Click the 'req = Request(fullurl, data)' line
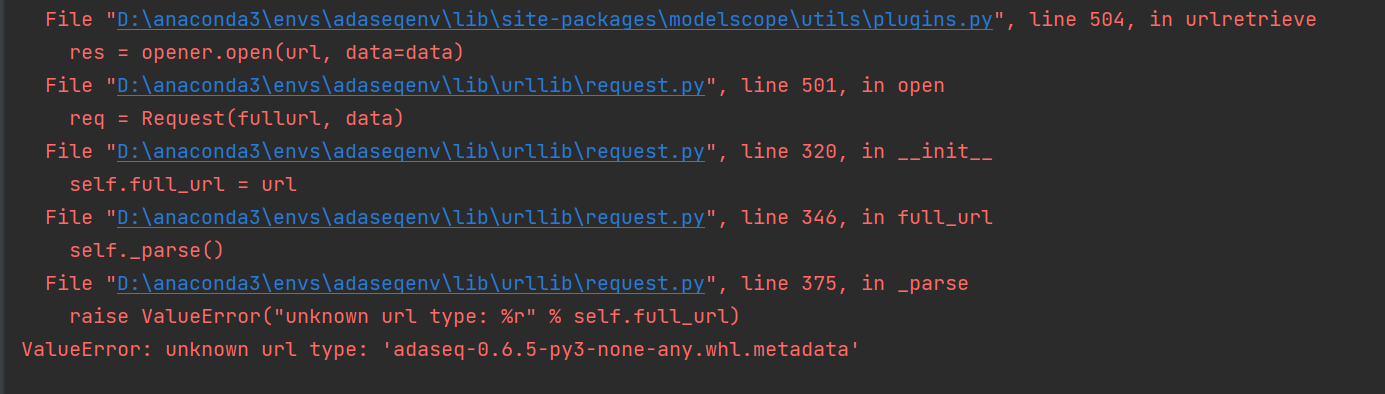 [236, 119]
